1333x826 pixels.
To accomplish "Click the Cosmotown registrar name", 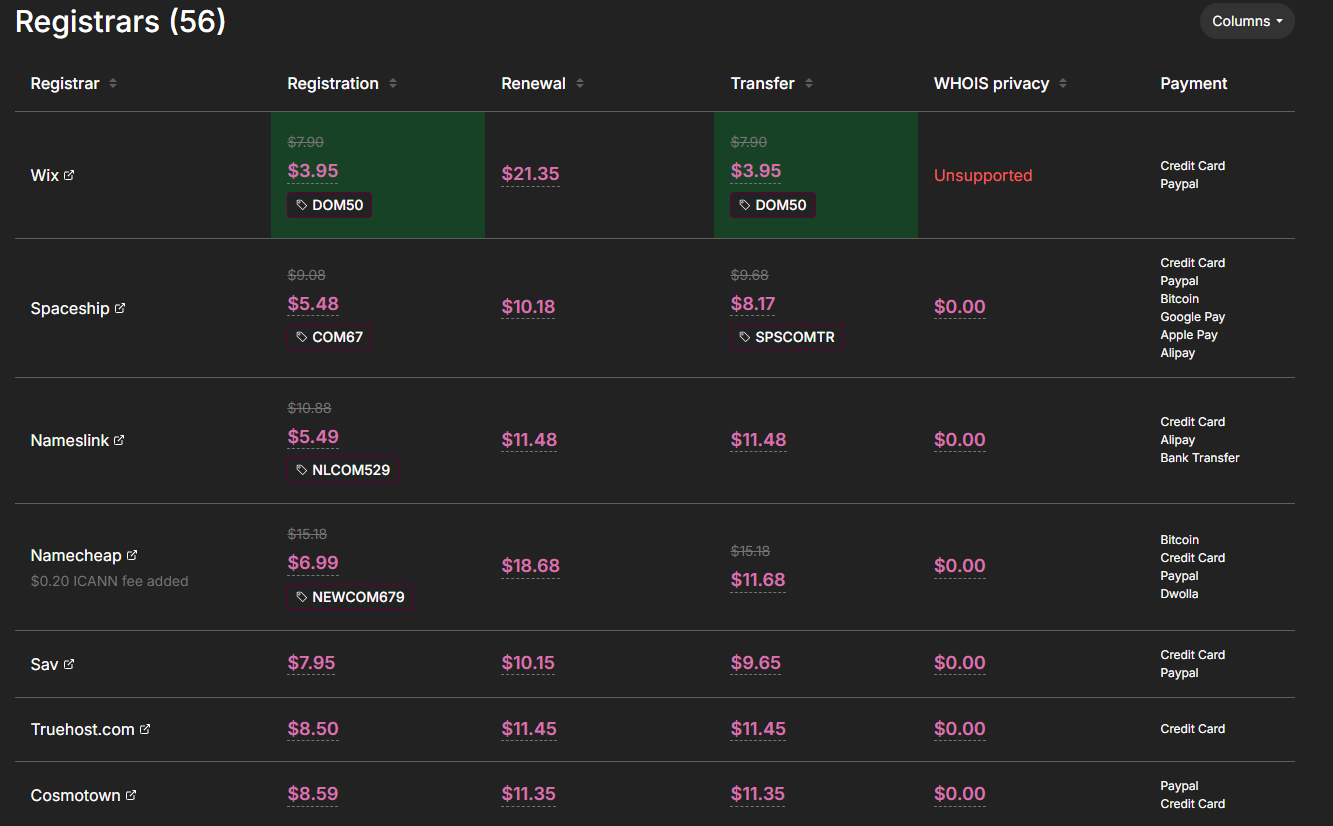I will point(76,795).
